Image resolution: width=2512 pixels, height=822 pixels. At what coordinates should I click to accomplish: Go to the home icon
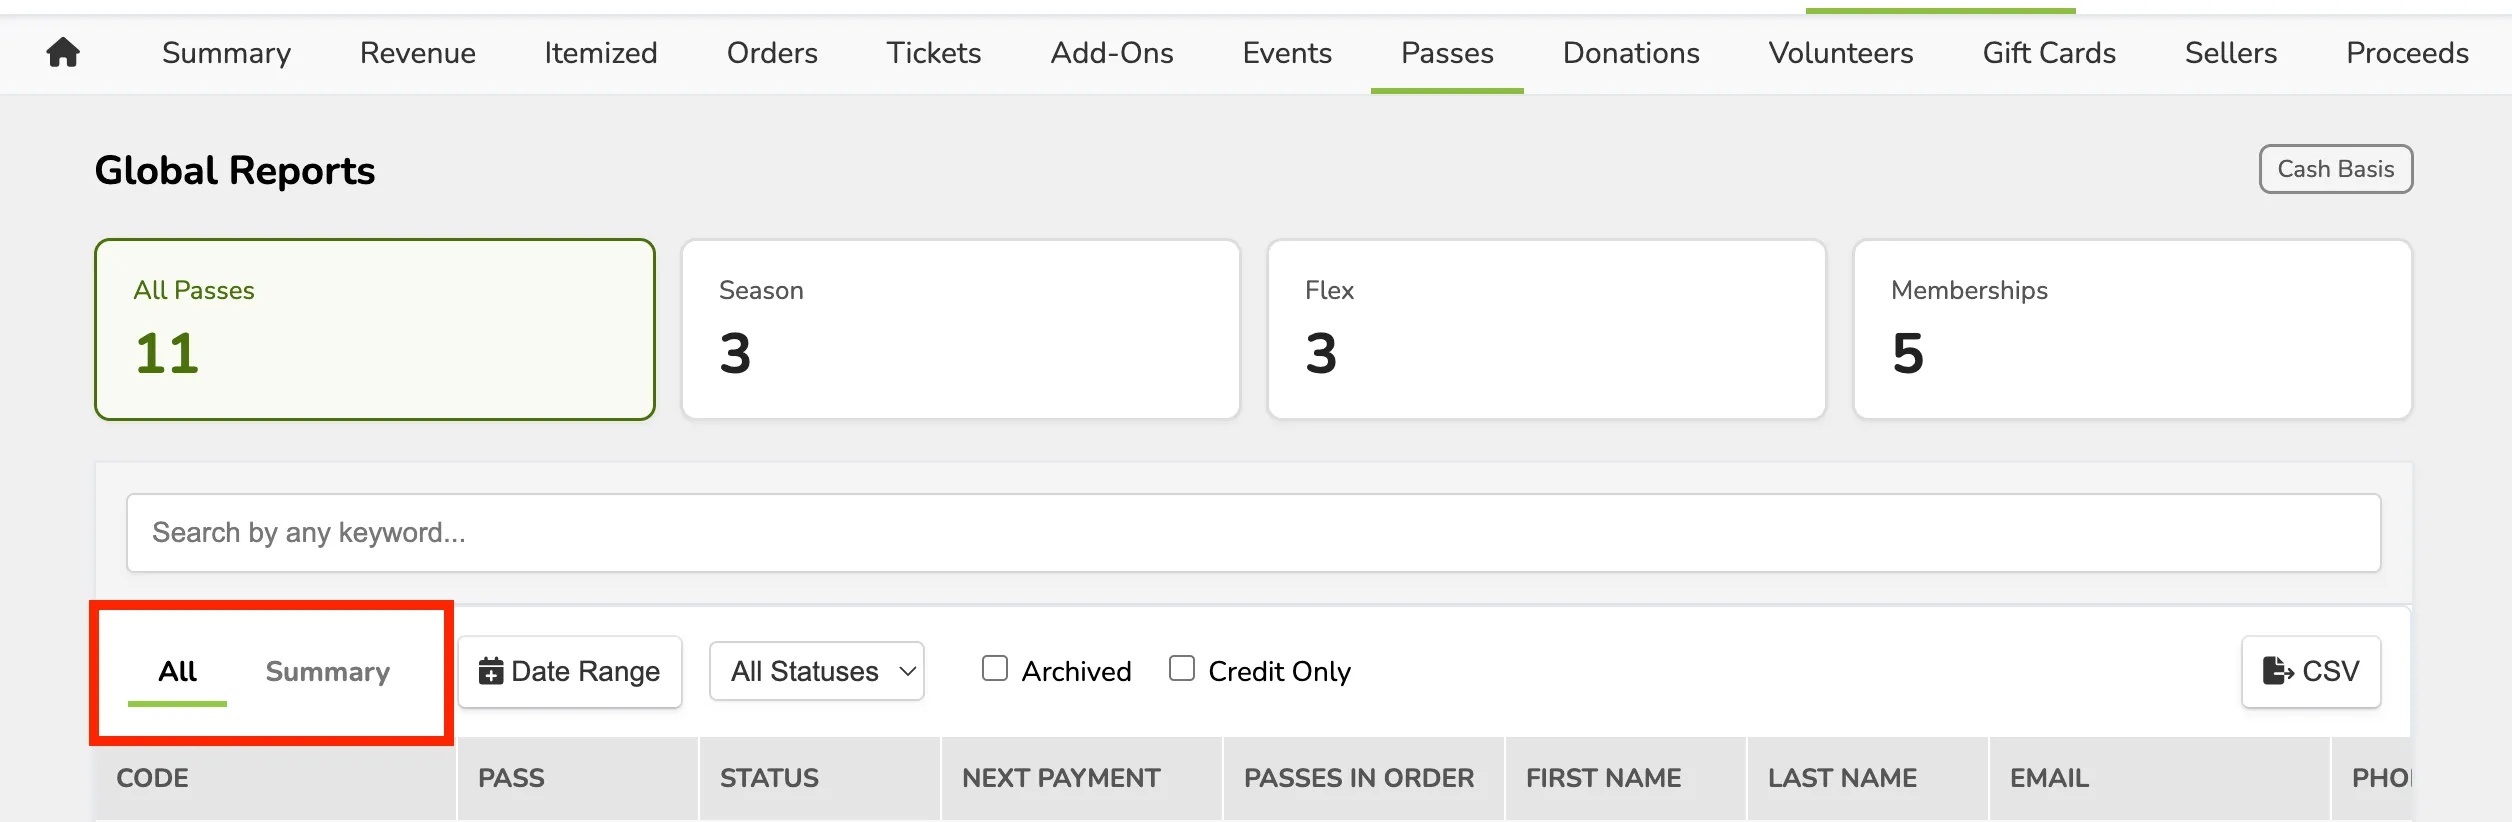[x=63, y=52]
